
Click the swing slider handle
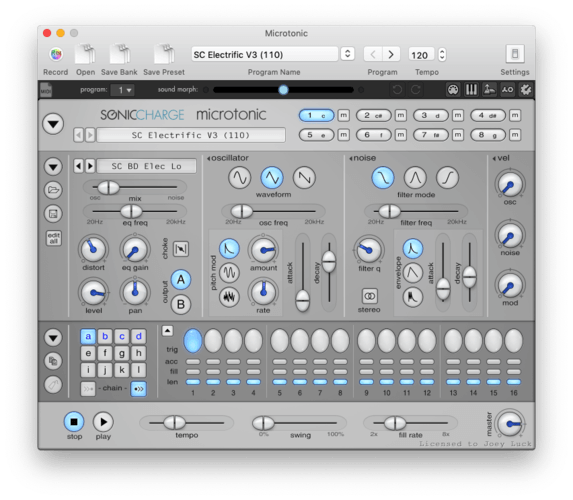click(x=263, y=423)
